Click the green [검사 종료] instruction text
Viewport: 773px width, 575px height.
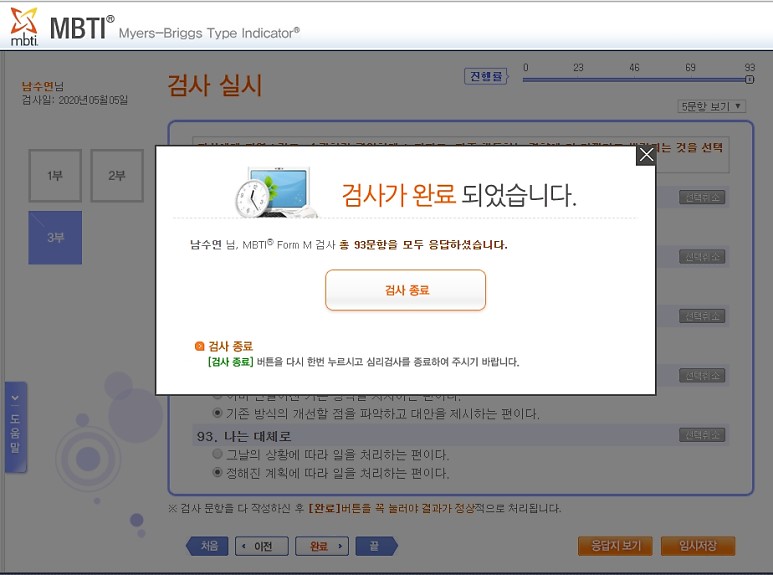230,361
